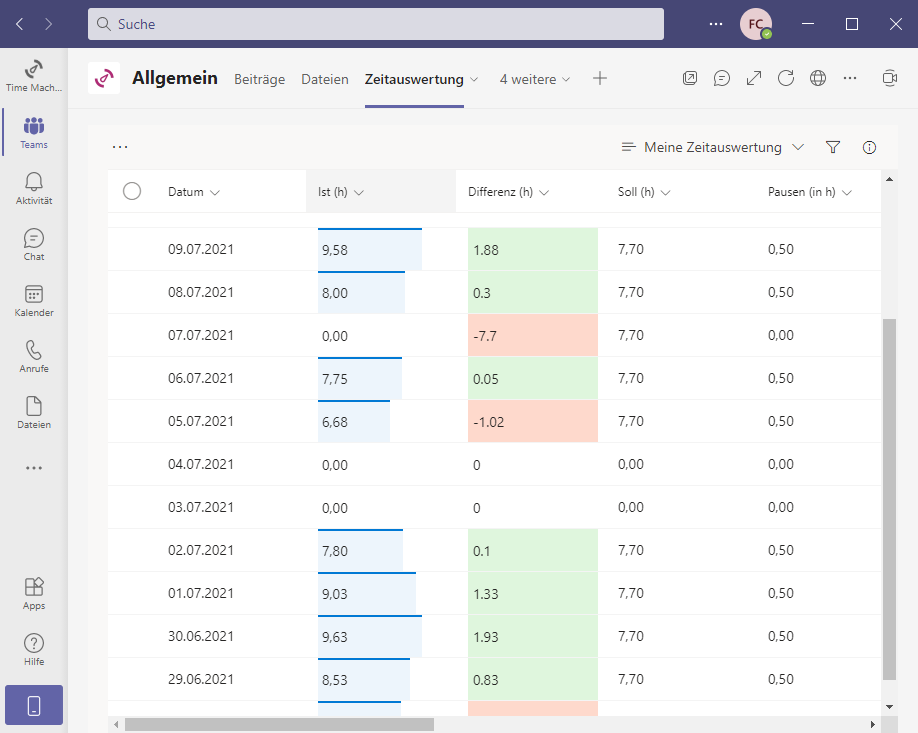Image resolution: width=918 pixels, height=733 pixels.
Task: Open the tab conversation chat icon
Action: click(722, 78)
